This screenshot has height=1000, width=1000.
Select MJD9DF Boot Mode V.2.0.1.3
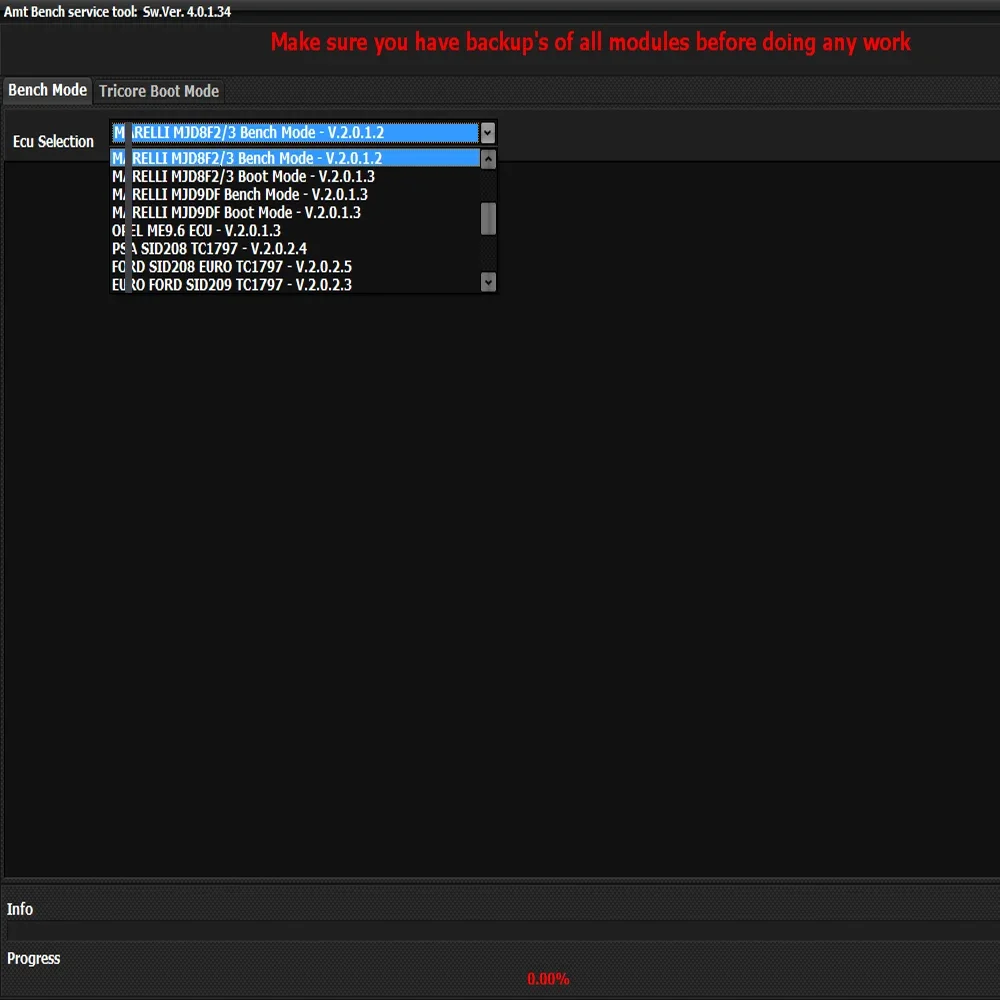(x=295, y=212)
